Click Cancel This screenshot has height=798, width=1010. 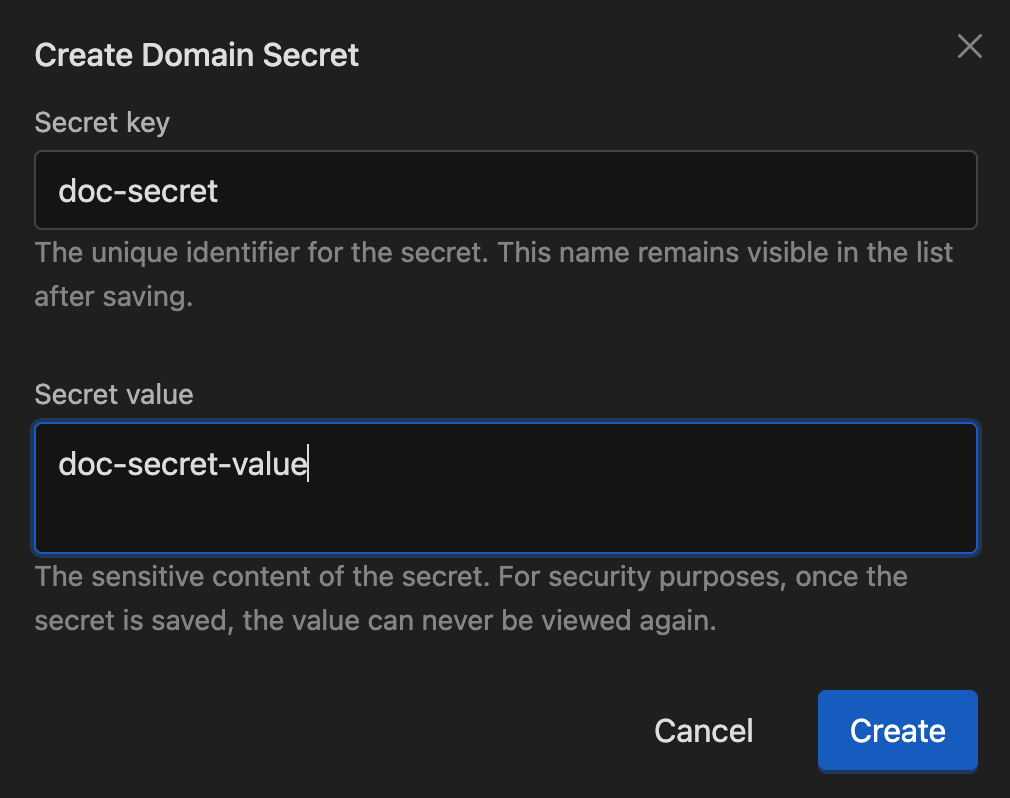click(703, 731)
